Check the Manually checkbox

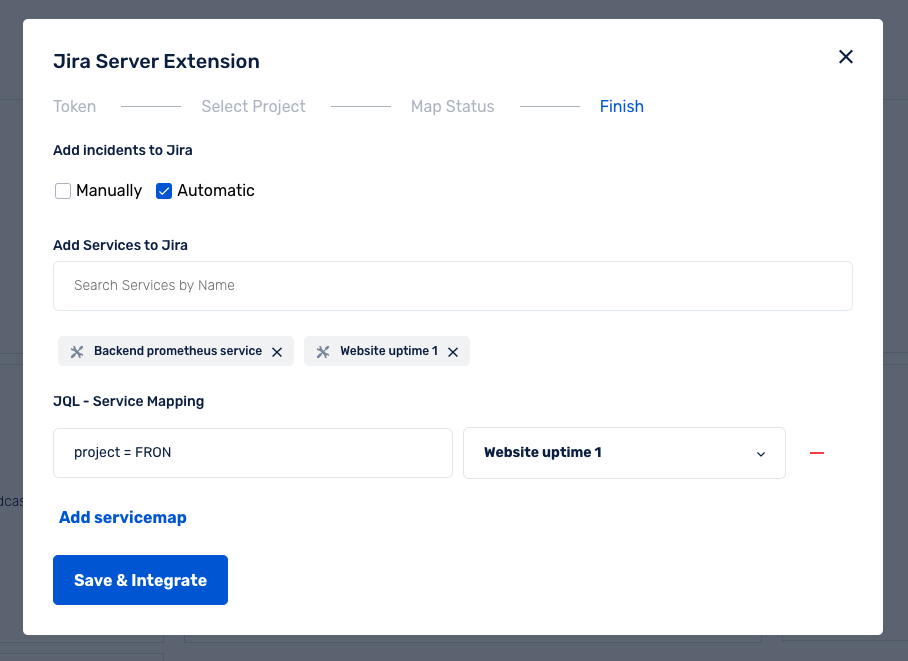point(63,191)
